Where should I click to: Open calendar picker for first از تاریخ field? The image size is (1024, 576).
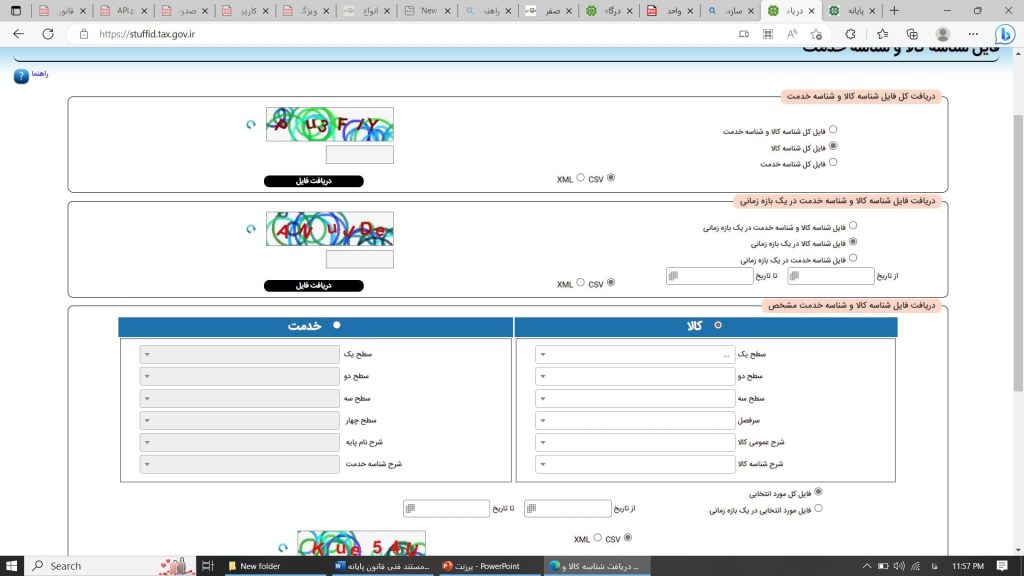coord(795,276)
